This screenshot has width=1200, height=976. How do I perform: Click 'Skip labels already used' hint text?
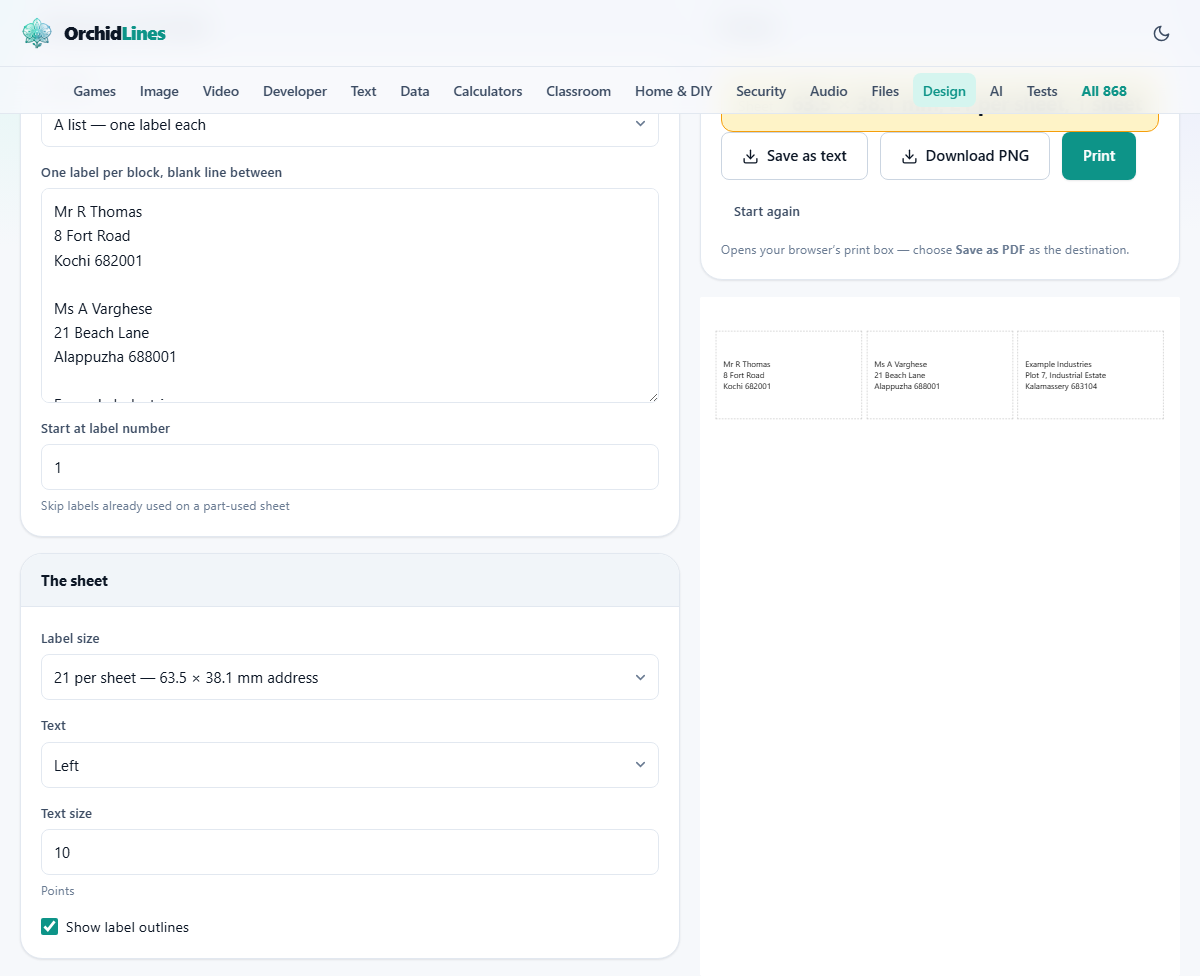pyautogui.click(x=165, y=506)
